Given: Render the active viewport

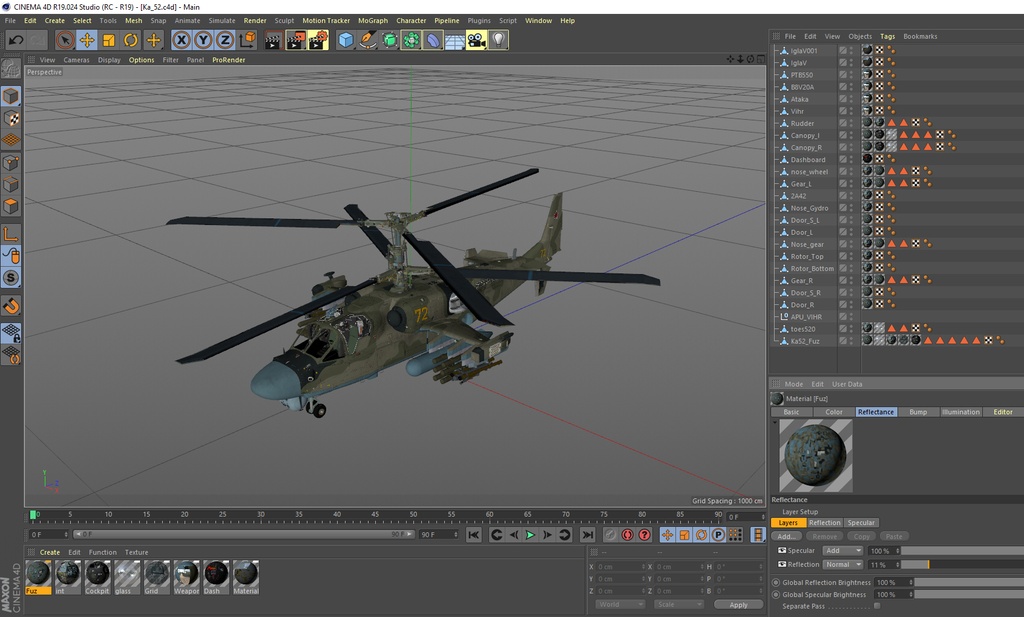Looking at the screenshot, I should coord(271,40).
